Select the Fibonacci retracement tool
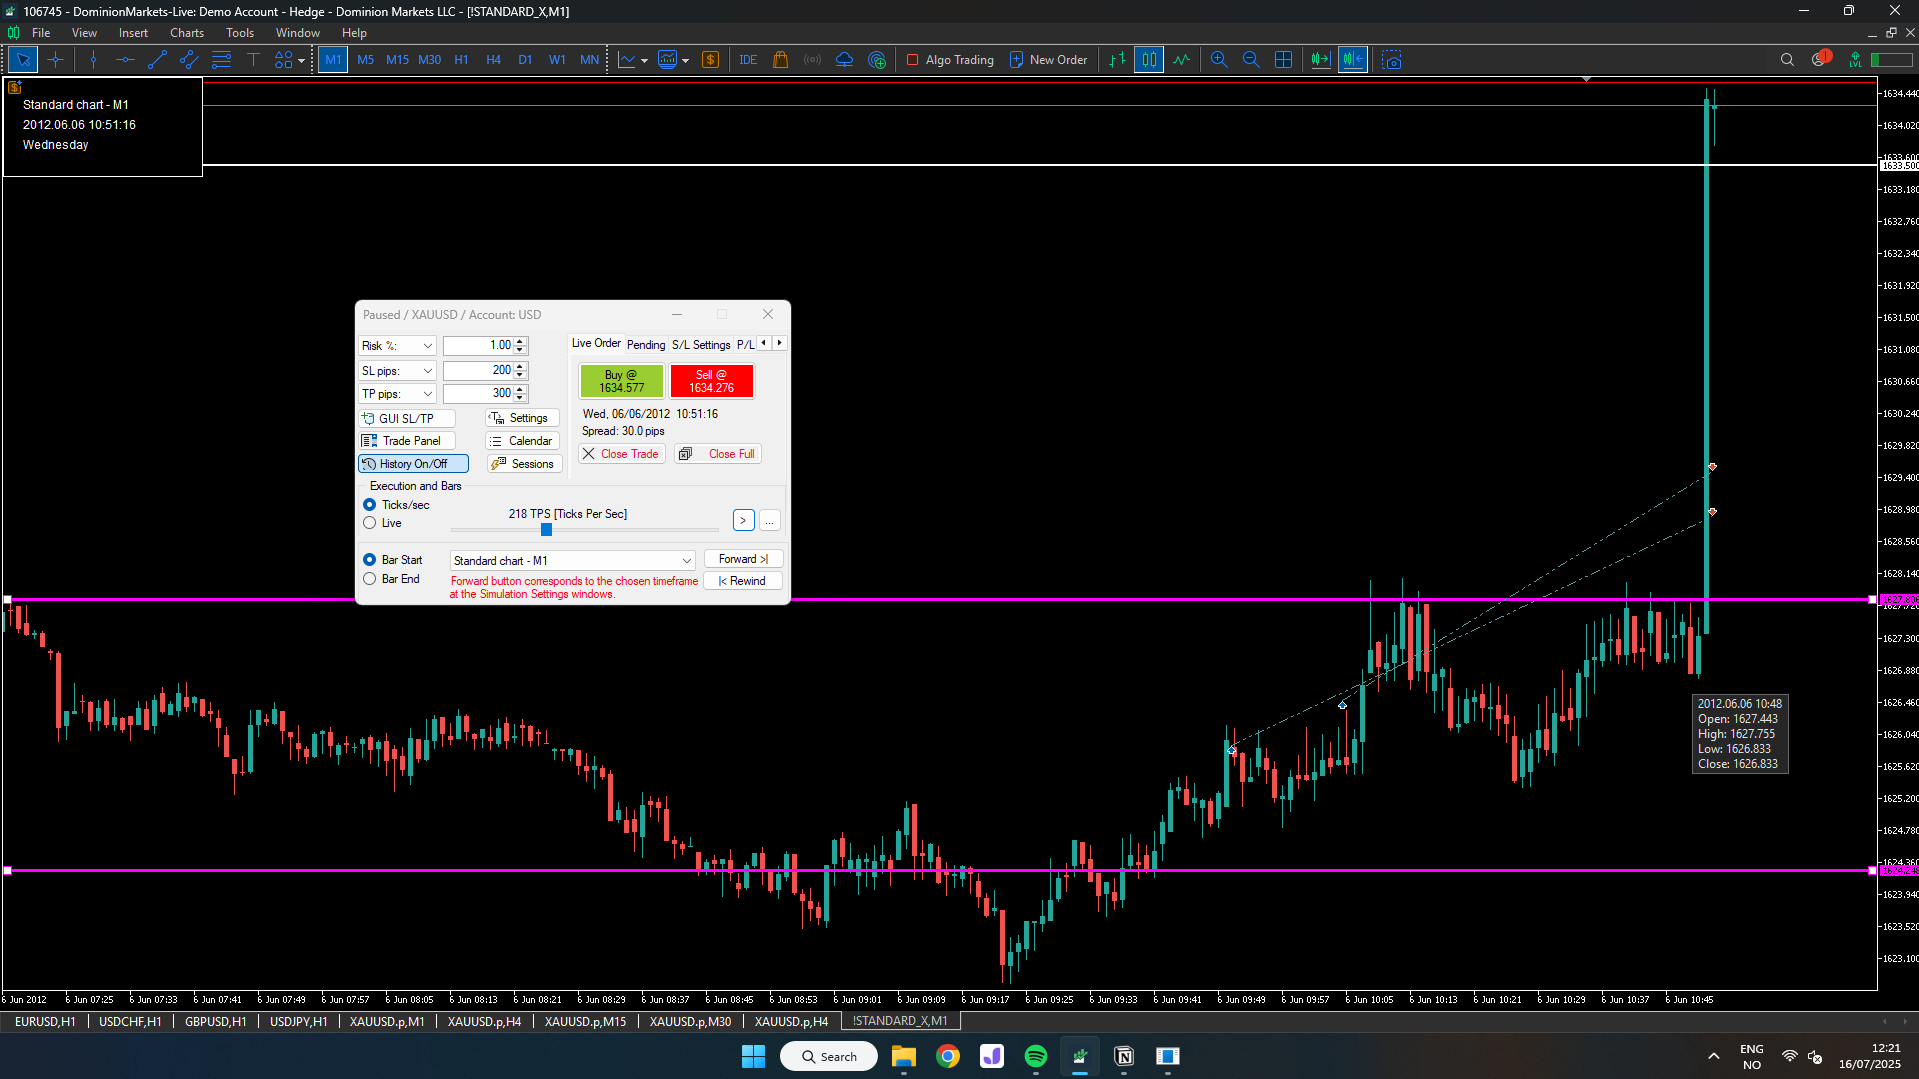Viewport: 1919px width, 1079px height. point(221,60)
